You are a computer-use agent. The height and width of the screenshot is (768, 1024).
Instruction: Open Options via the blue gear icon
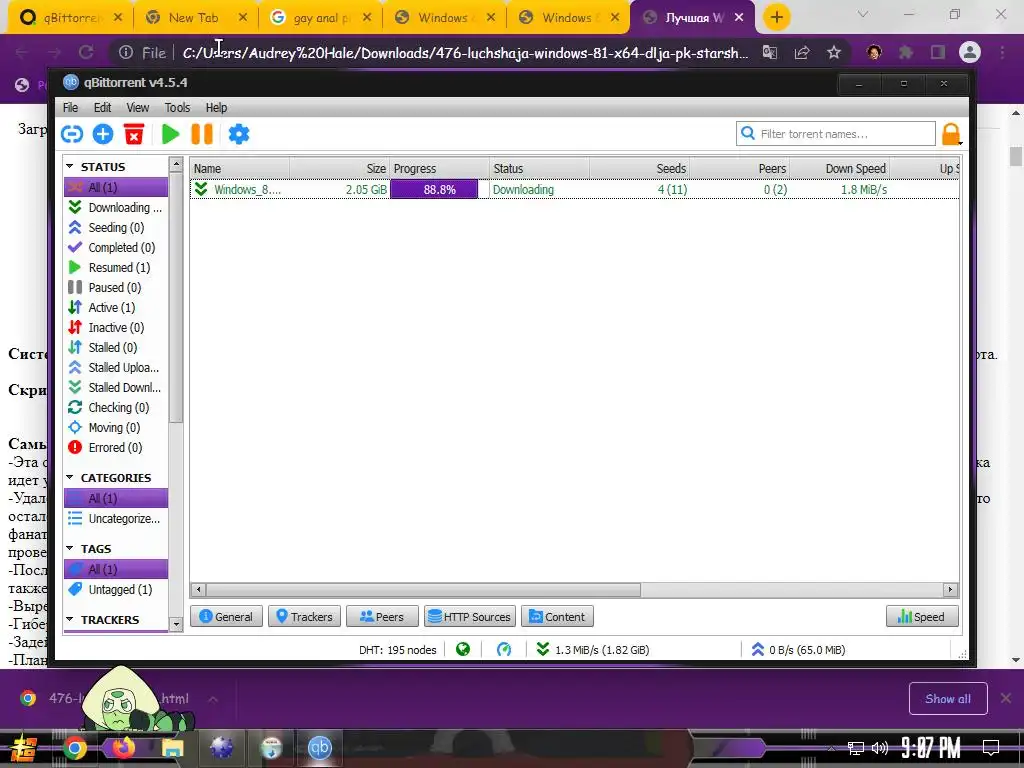coord(239,134)
